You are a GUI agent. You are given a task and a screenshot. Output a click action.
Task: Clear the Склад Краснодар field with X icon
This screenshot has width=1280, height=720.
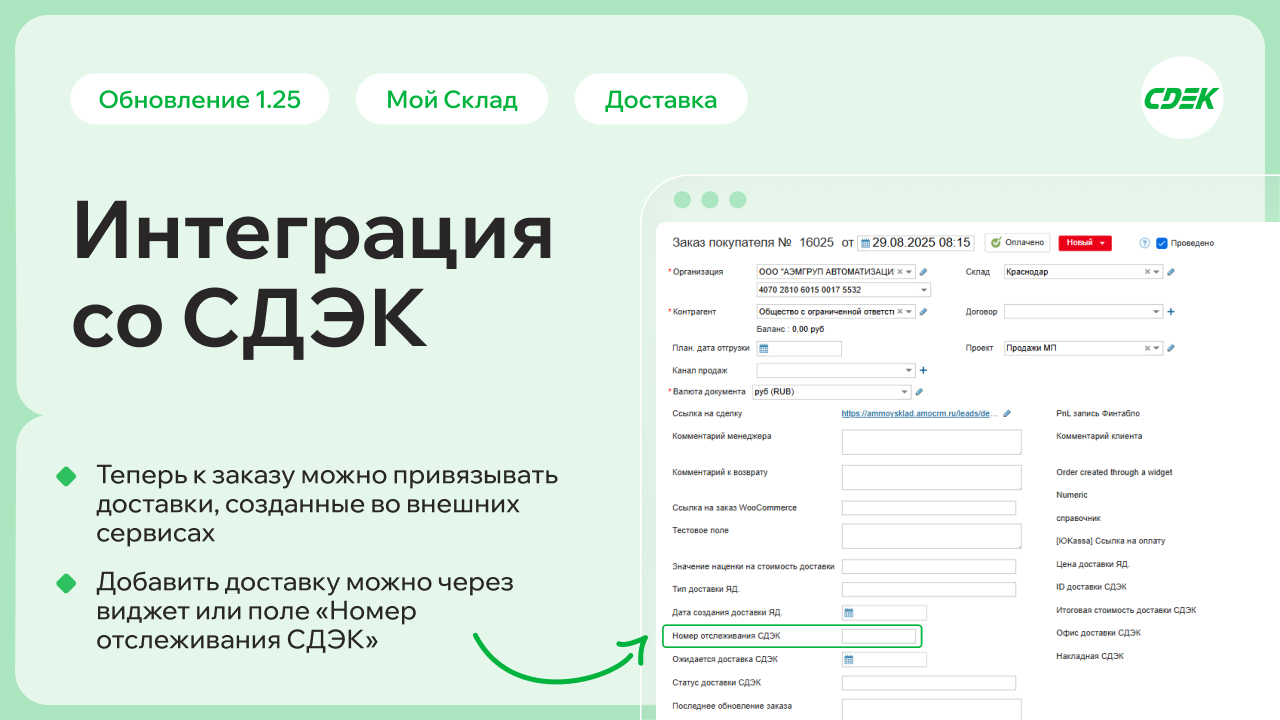1147,272
